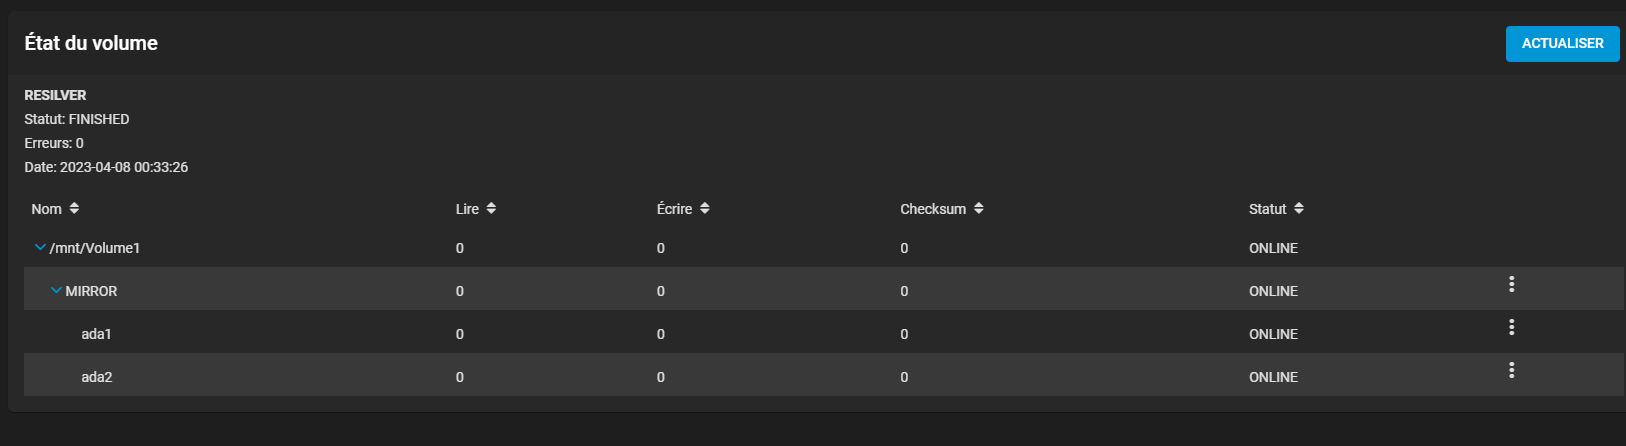1626x446 pixels.
Task: Click the État du volume title
Action: tap(91, 43)
